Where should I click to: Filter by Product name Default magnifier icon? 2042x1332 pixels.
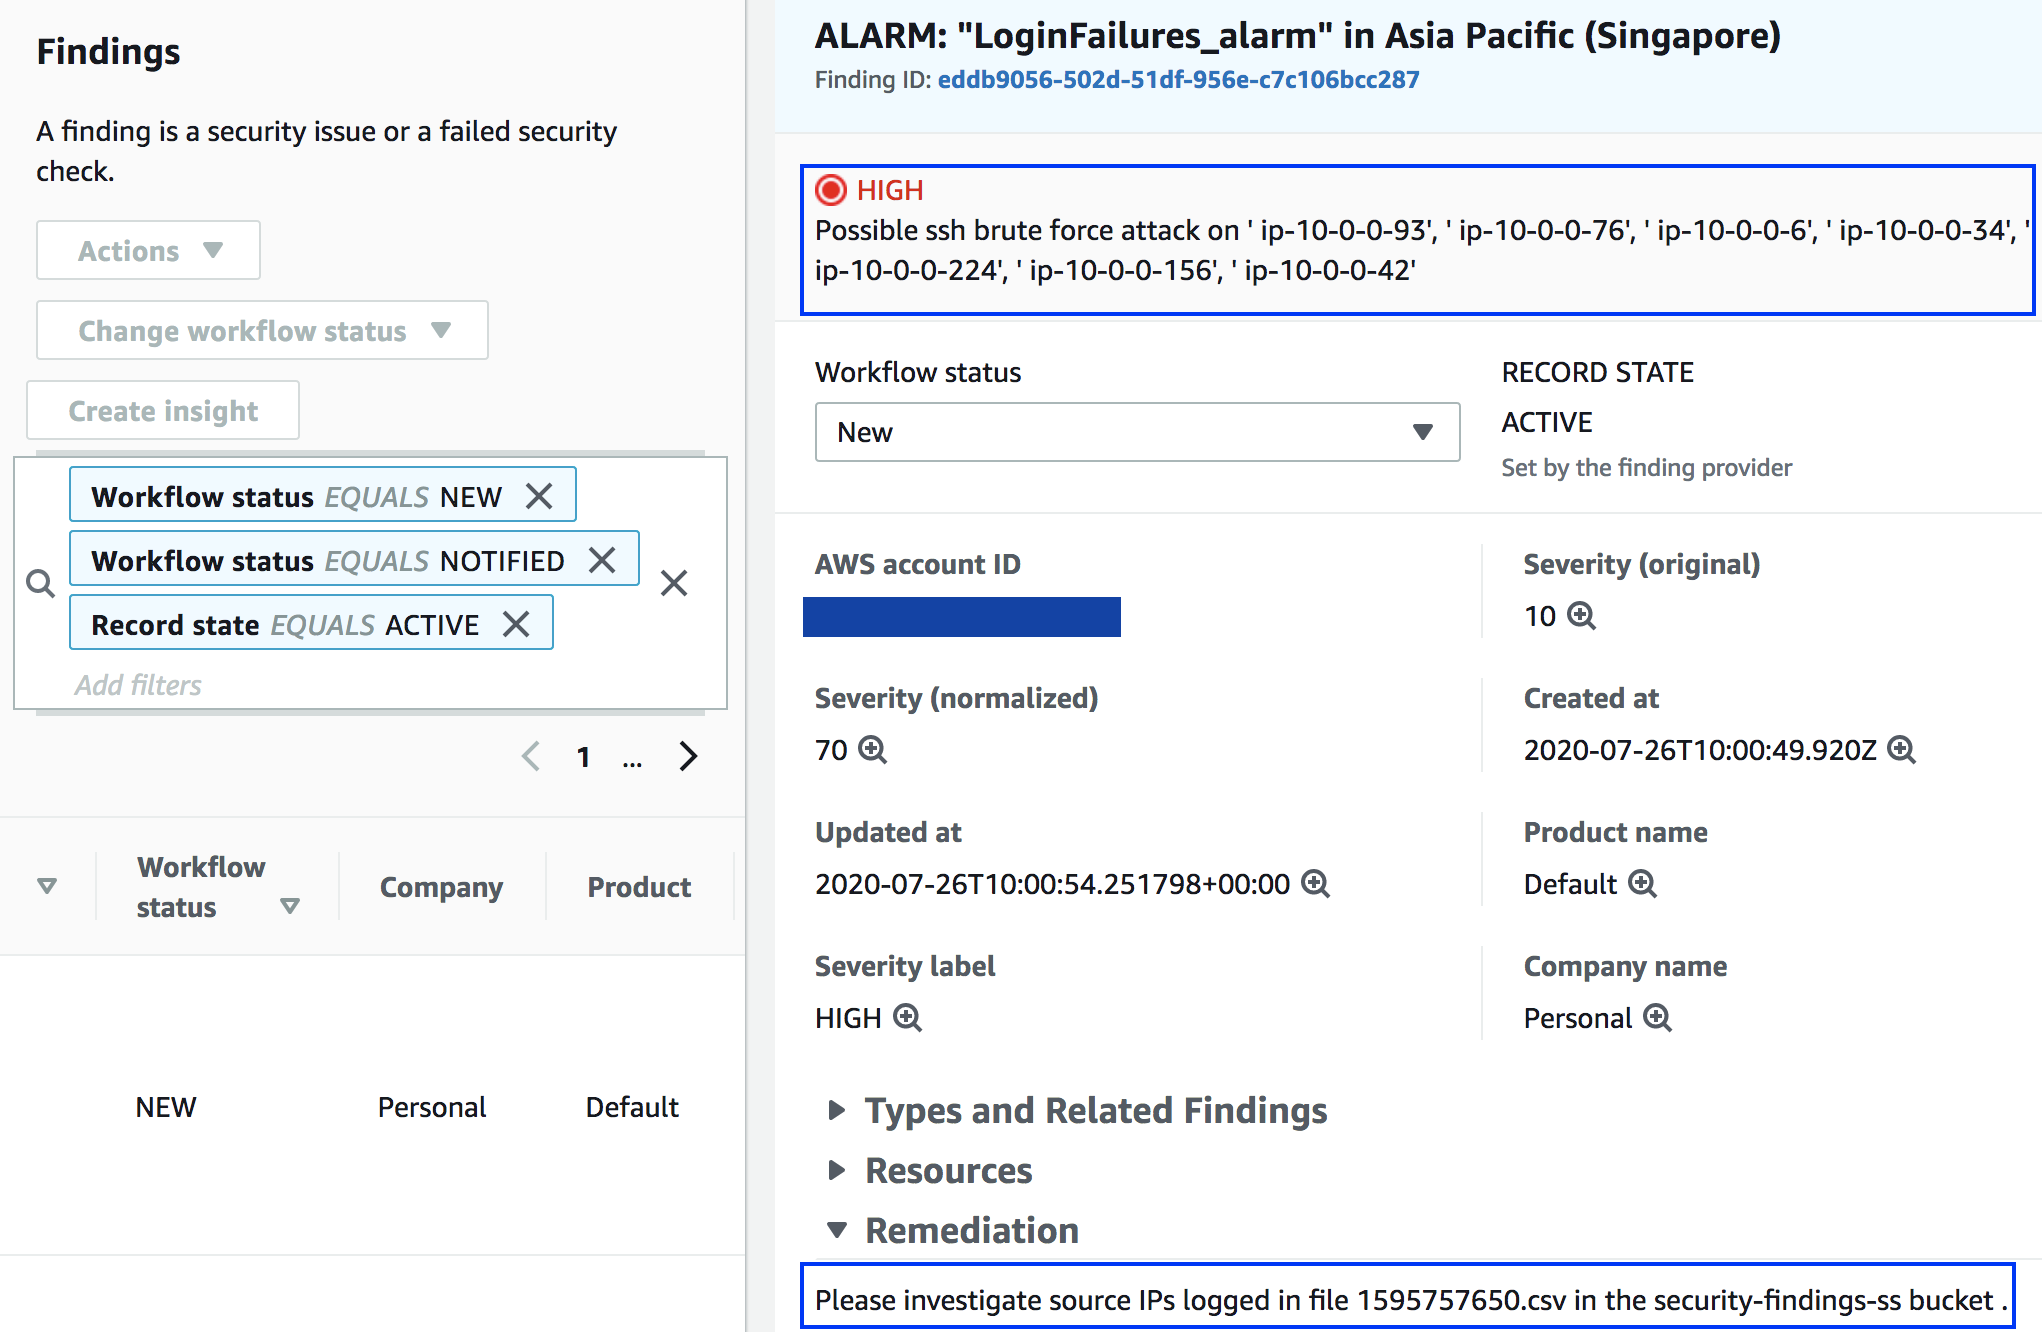[x=1642, y=883]
